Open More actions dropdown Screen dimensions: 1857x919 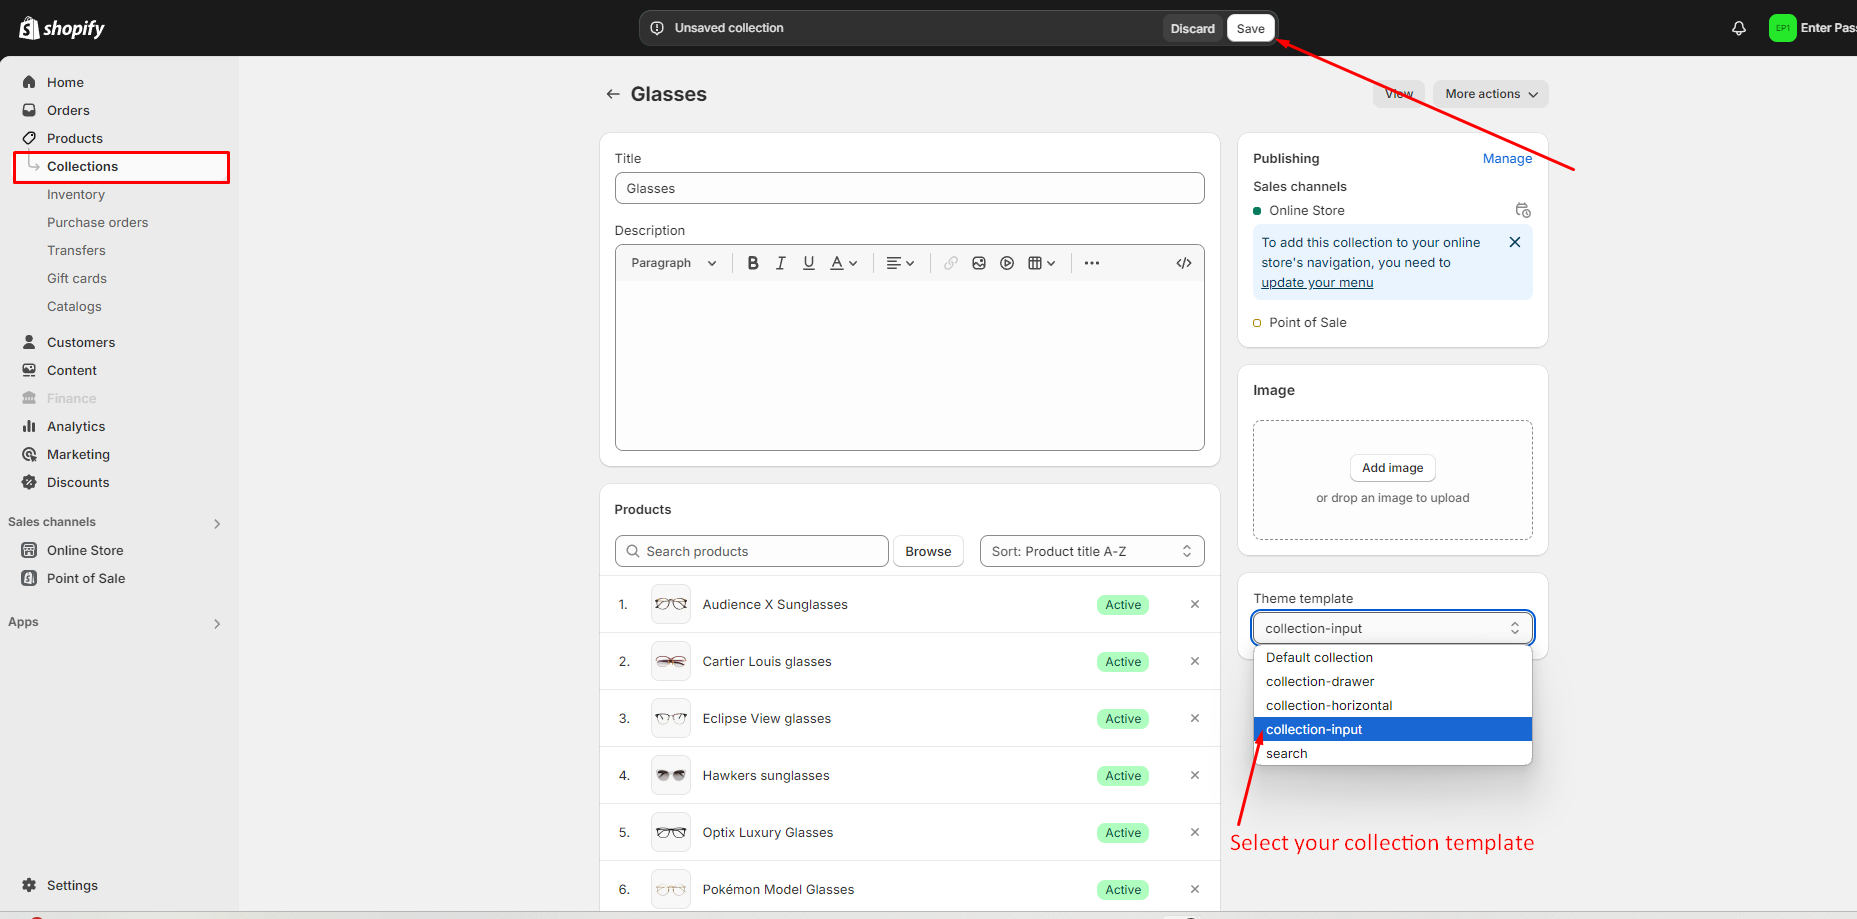1491,94
